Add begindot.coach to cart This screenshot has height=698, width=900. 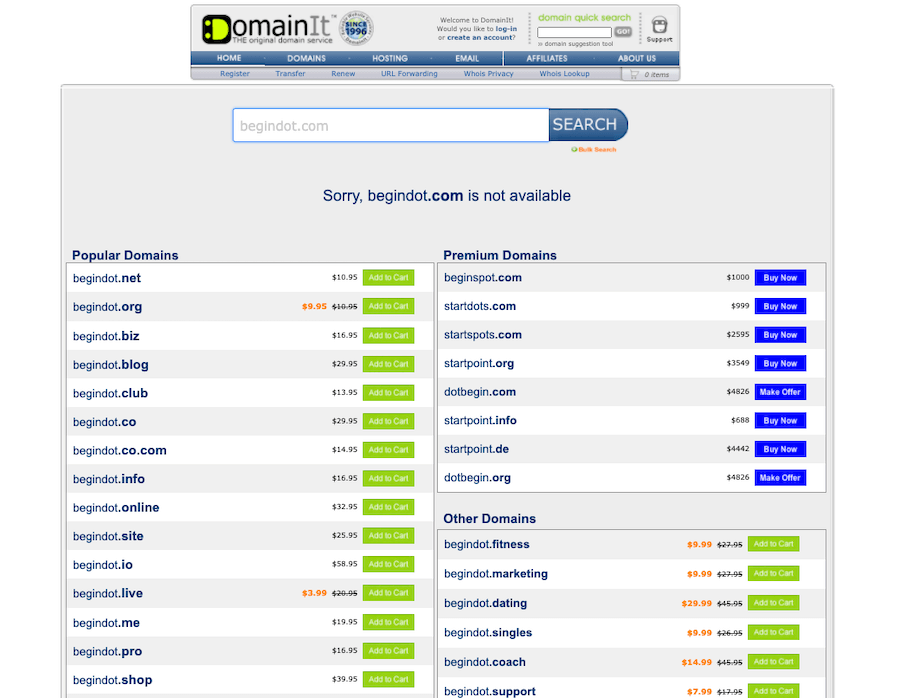pos(773,662)
